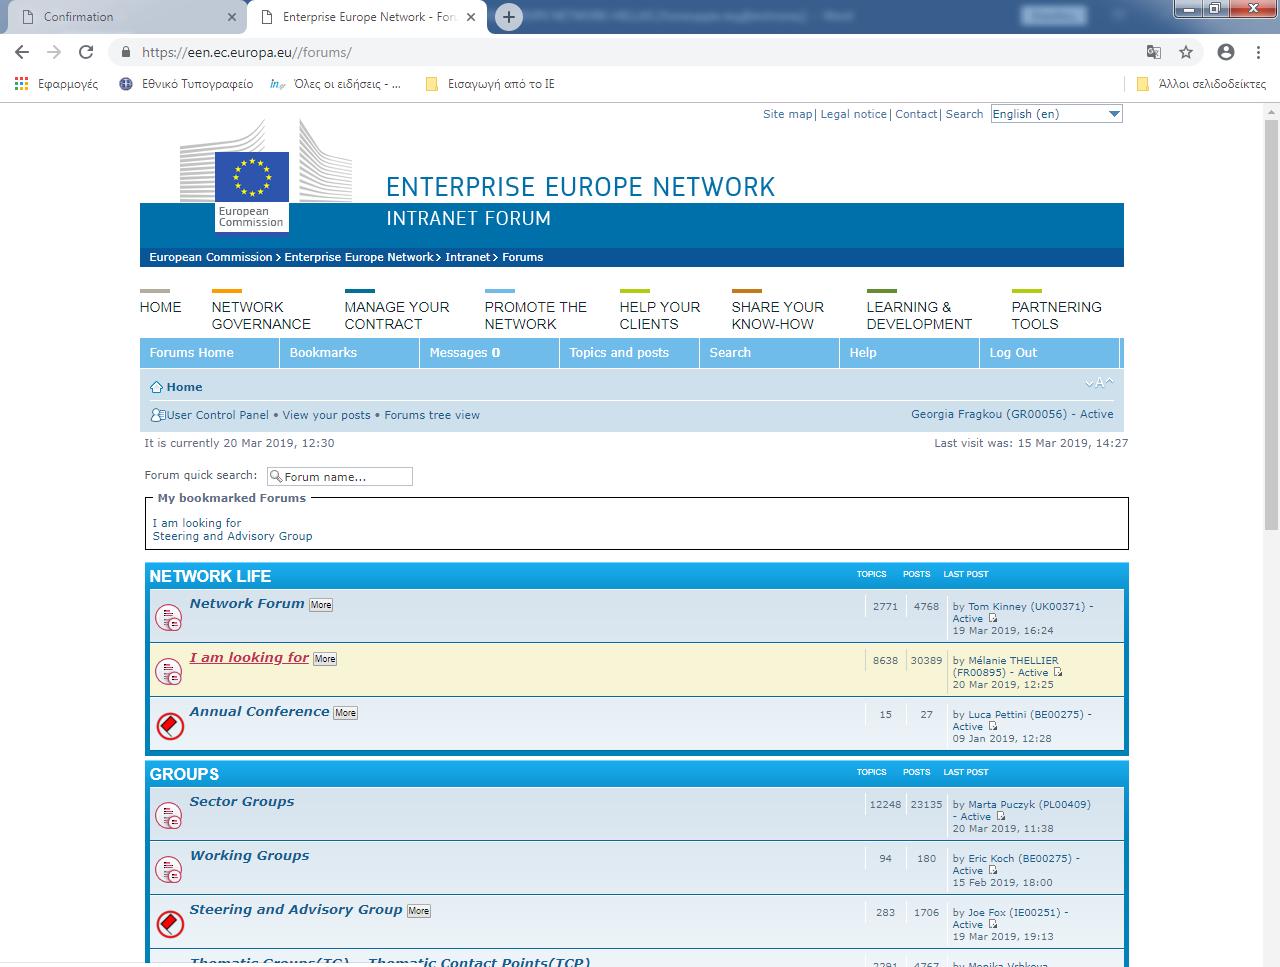Open the Legal notice link
The image size is (1280, 967).
tap(853, 114)
